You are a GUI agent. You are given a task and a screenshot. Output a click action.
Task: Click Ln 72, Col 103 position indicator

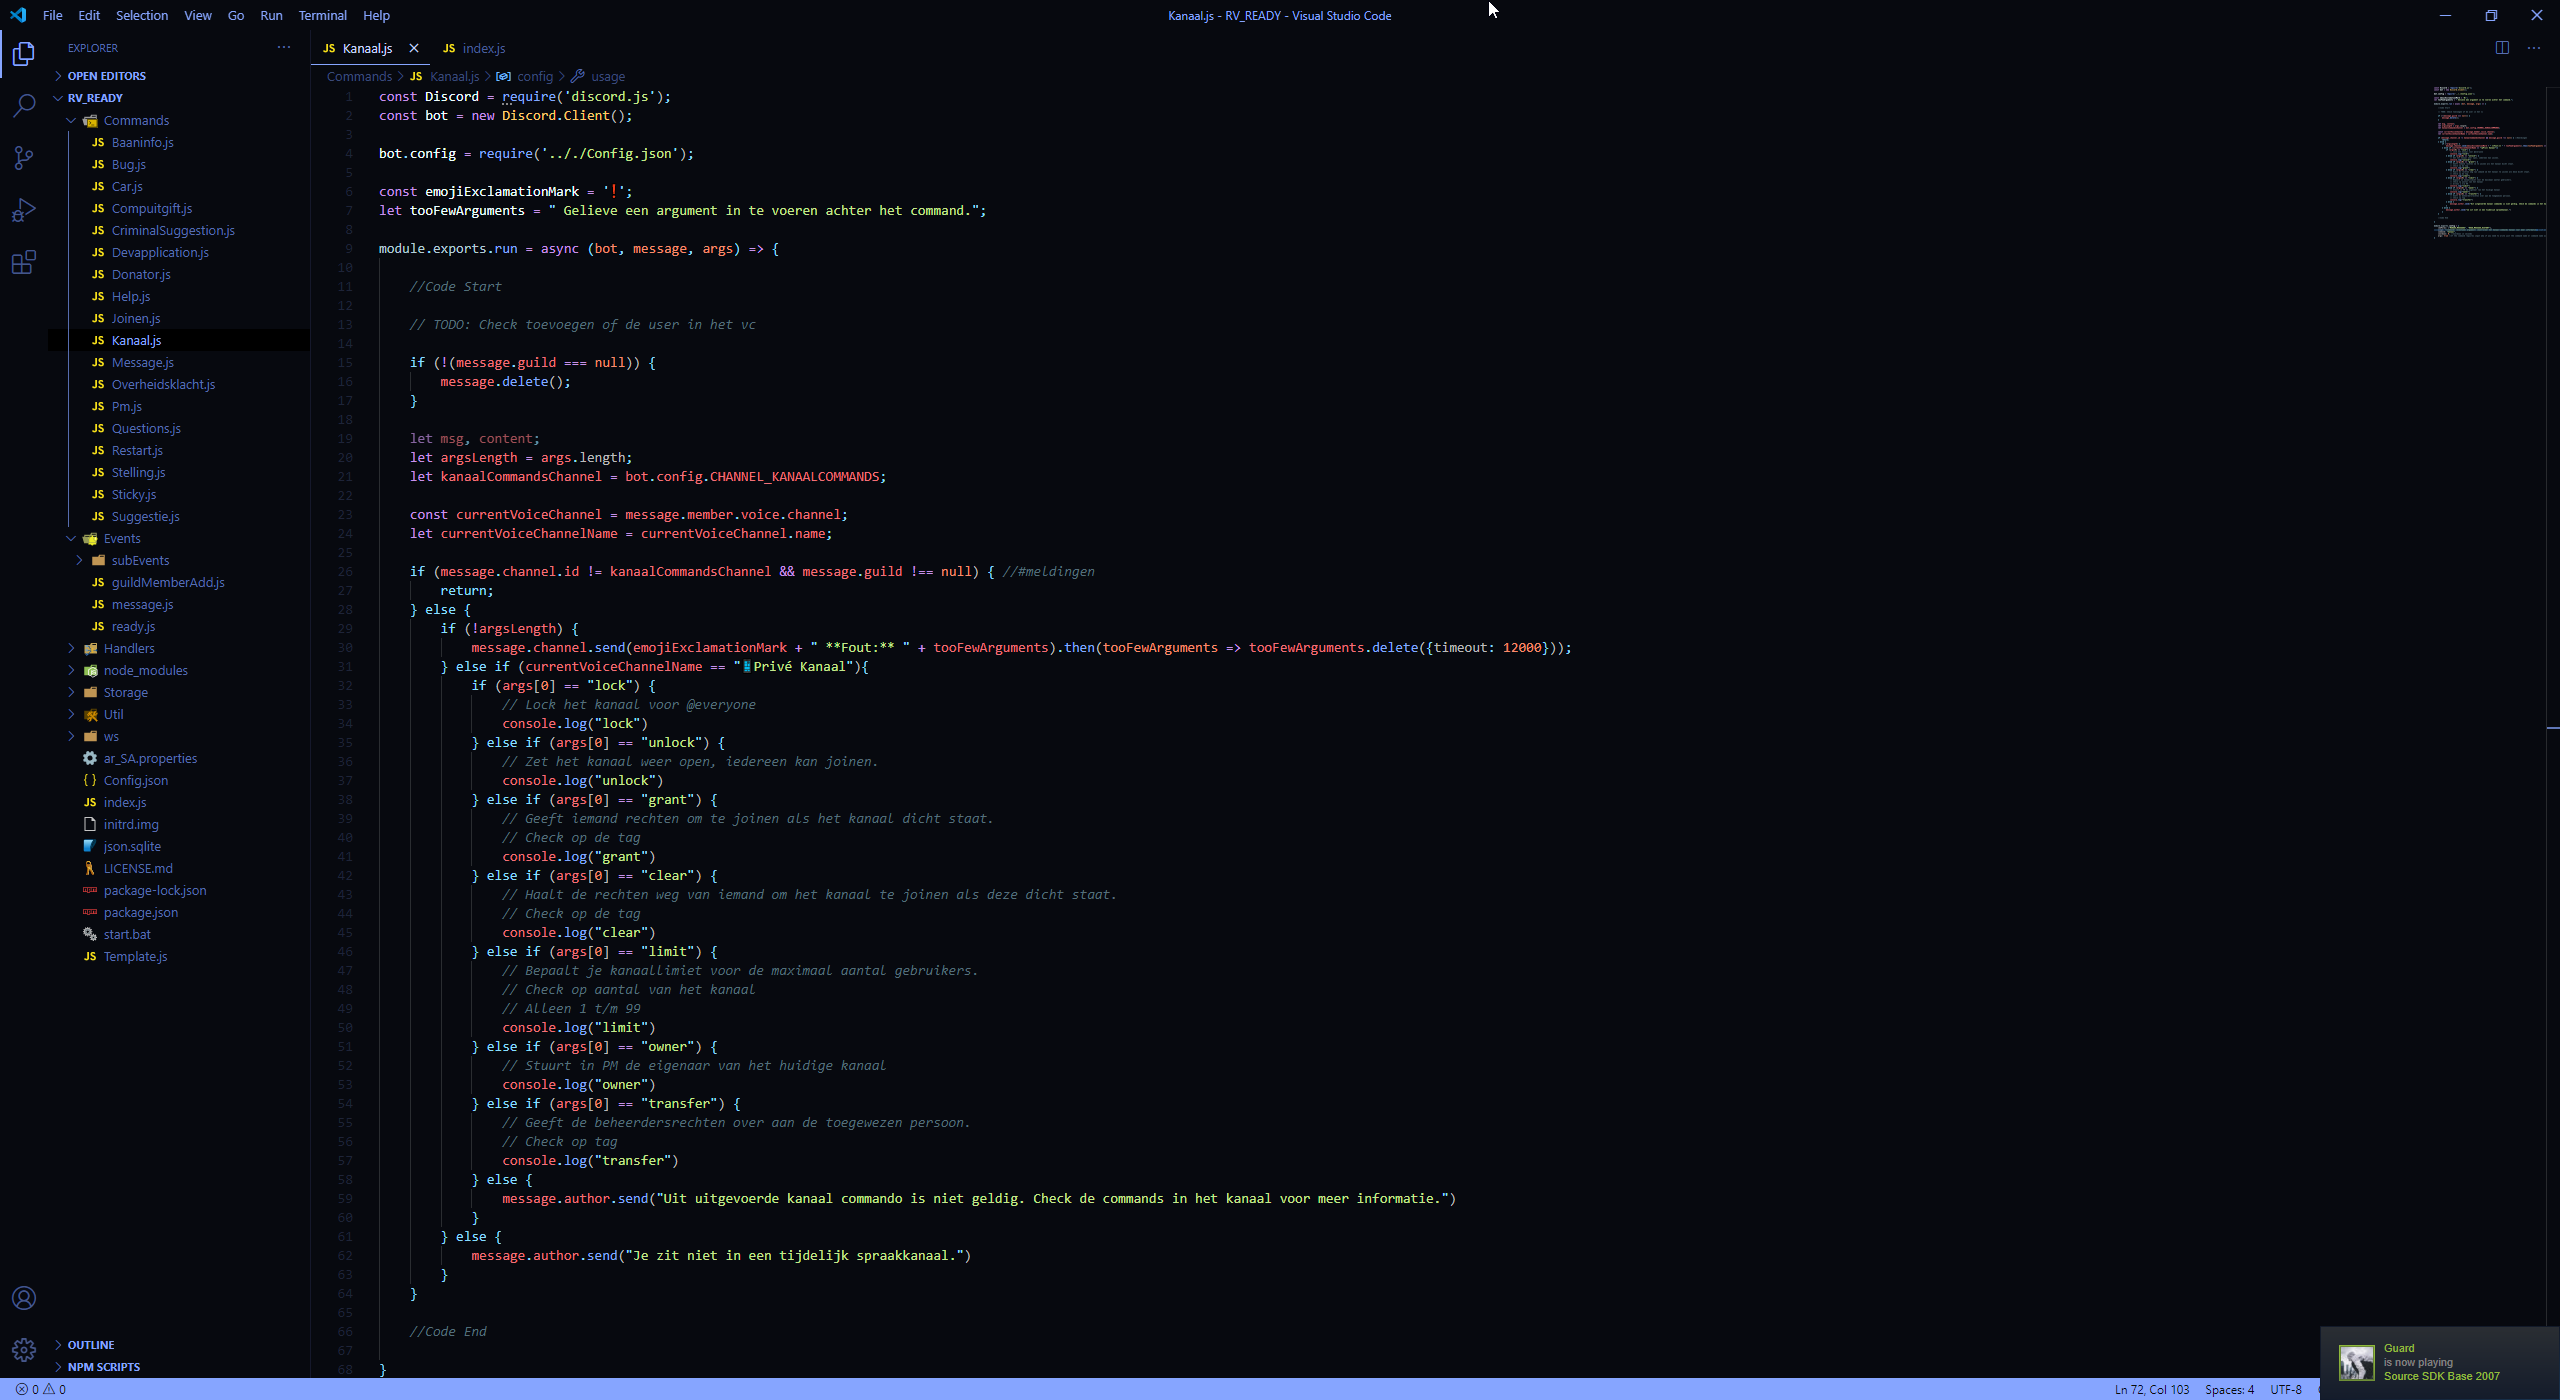pos(2151,1389)
